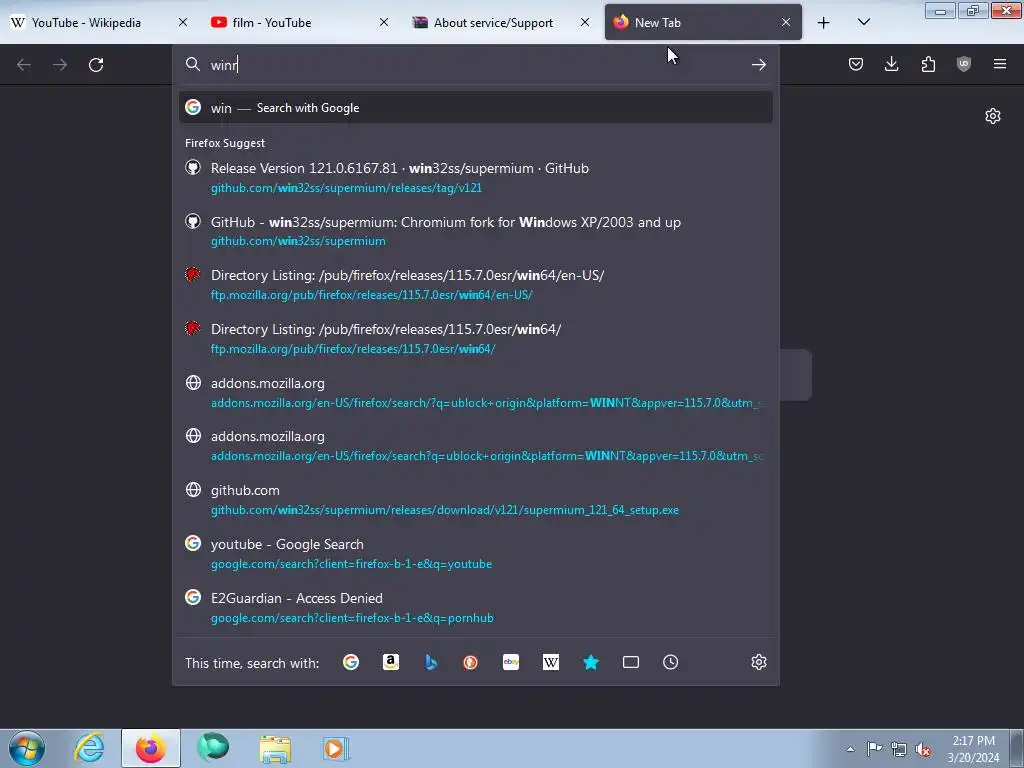Screen dimensions: 1024x768
Task: Close the About service/Support tab
Action: tap(585, 22)
